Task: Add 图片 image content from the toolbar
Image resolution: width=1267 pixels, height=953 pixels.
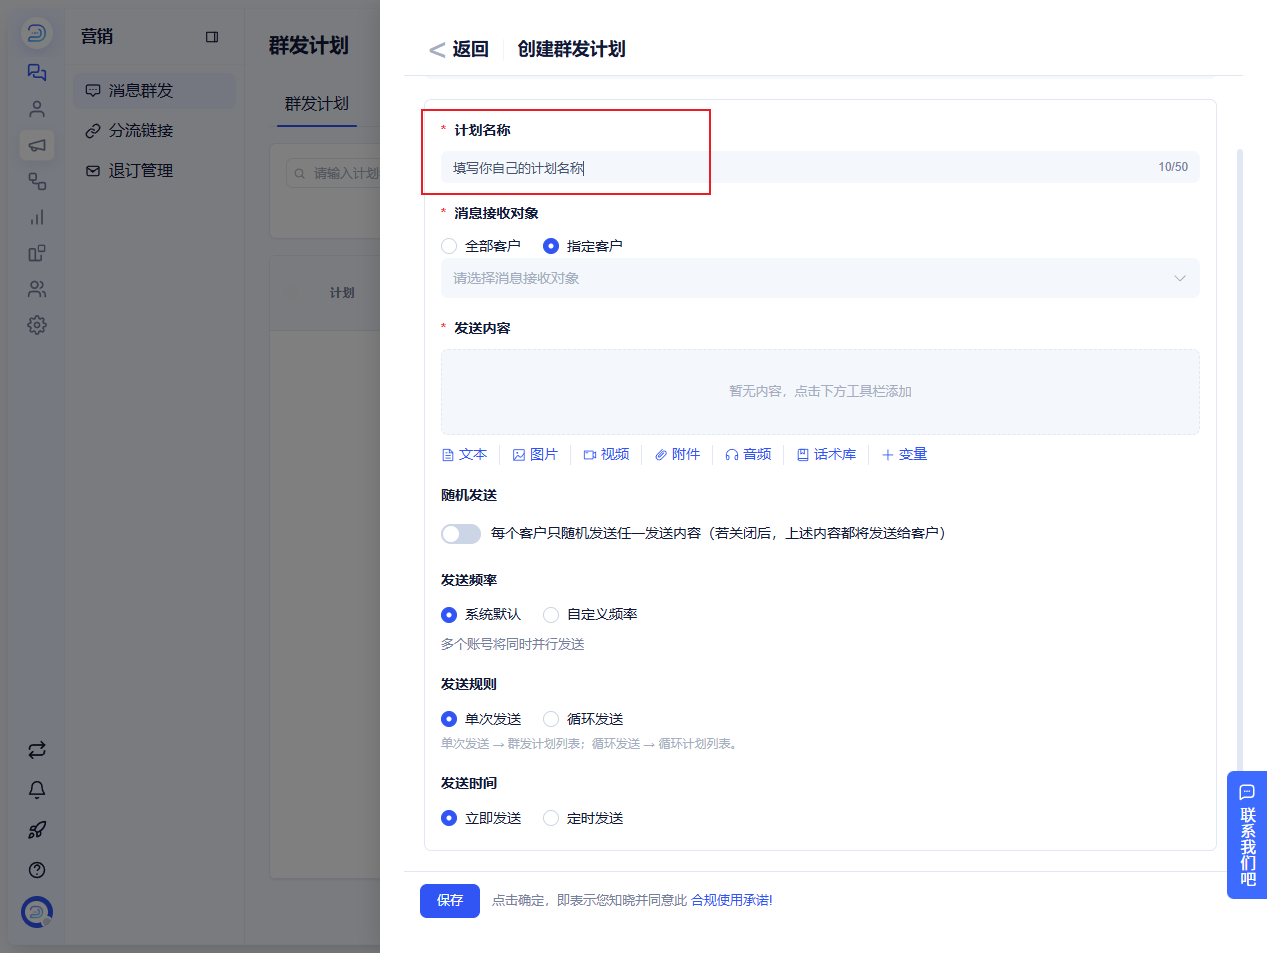Action: pos(535,454)
